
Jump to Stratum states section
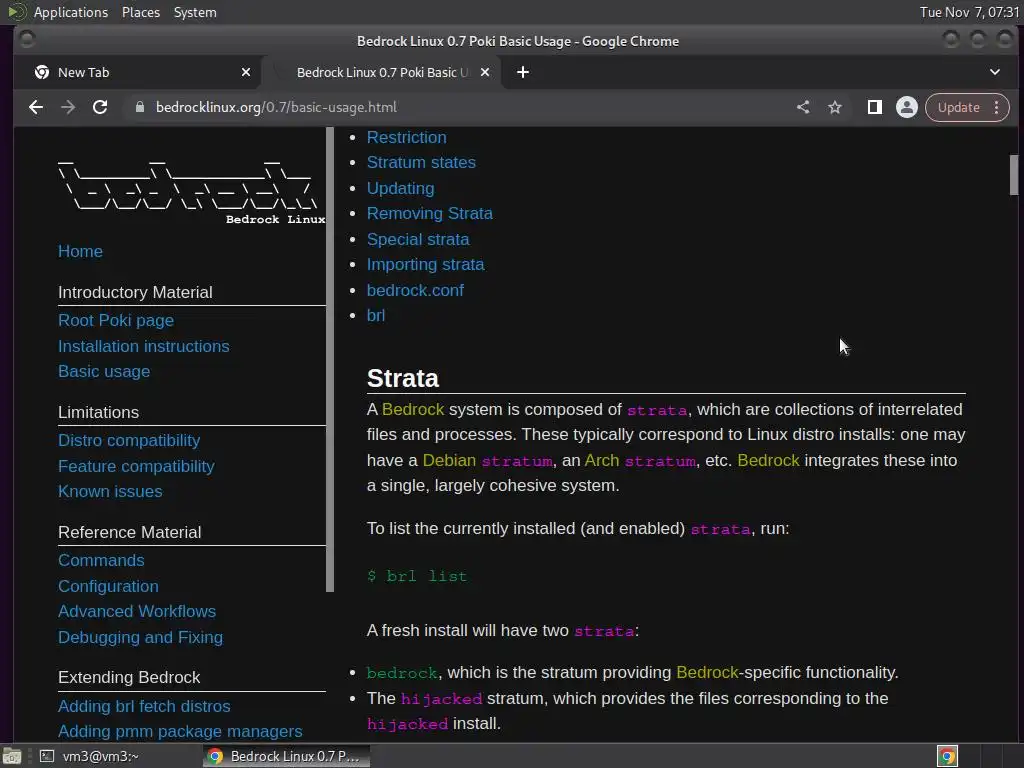421,163
